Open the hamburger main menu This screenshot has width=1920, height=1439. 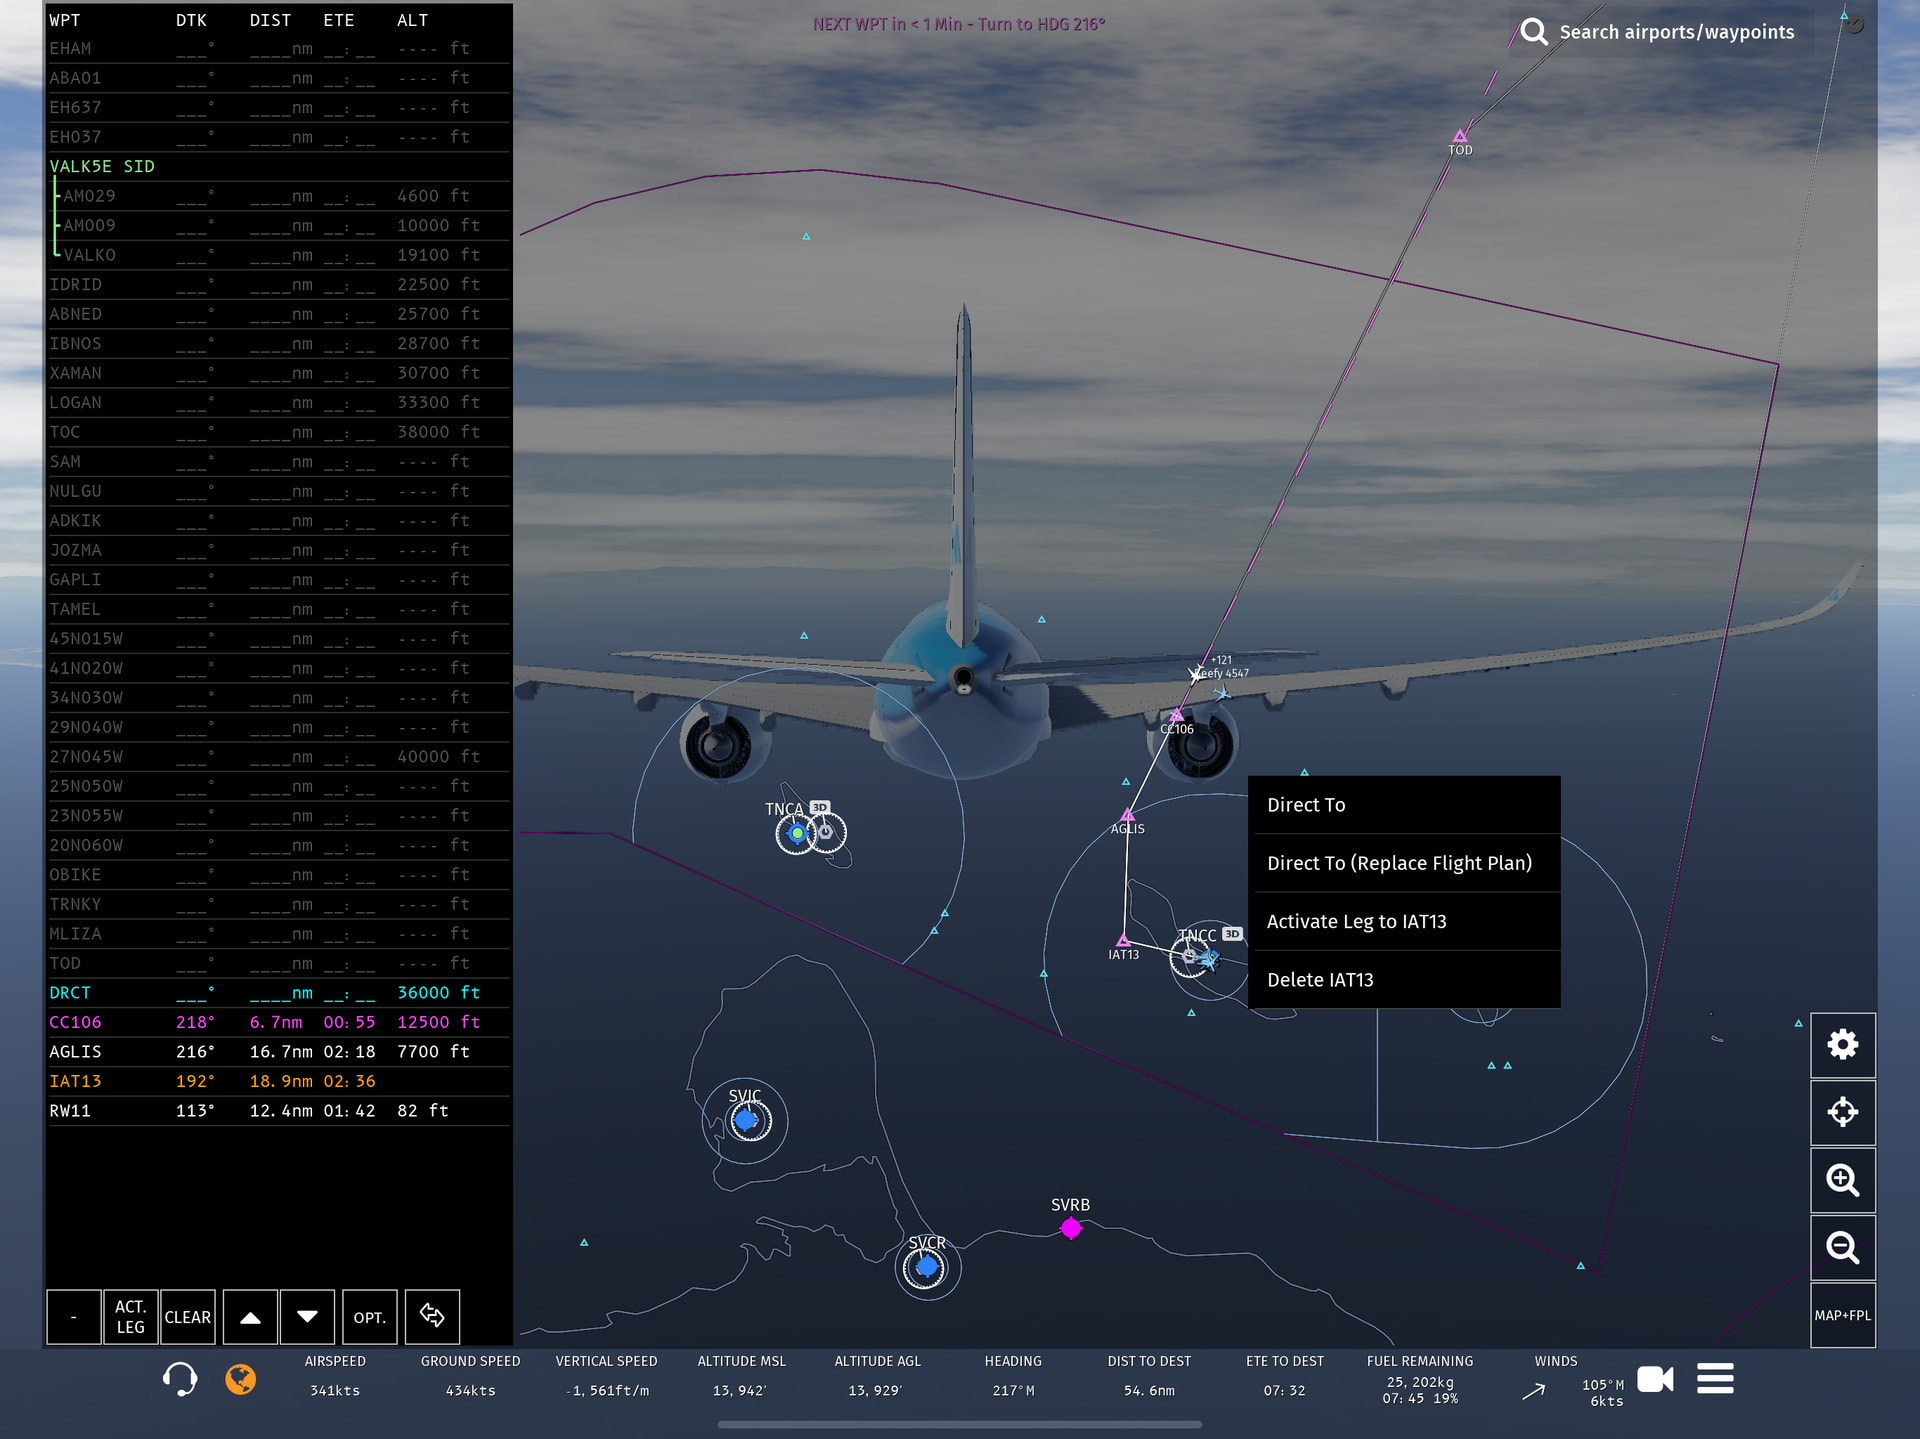(1715, 1379)
